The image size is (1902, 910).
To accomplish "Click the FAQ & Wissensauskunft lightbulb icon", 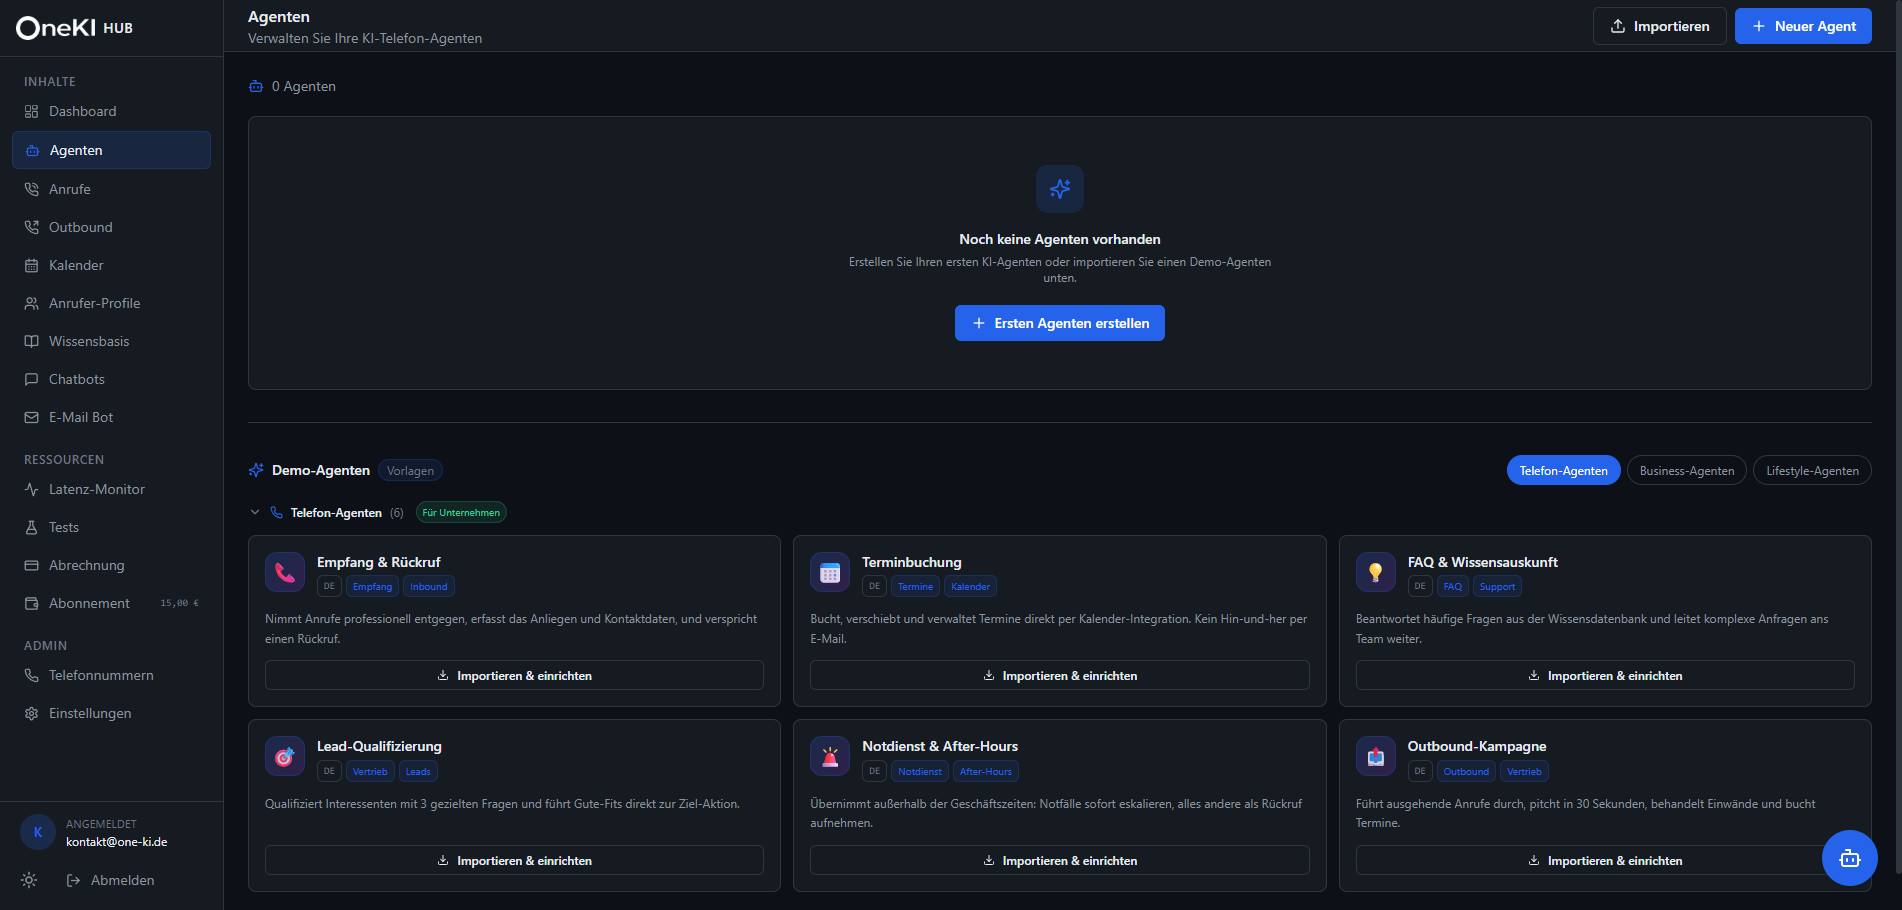I will point(1376,572).
